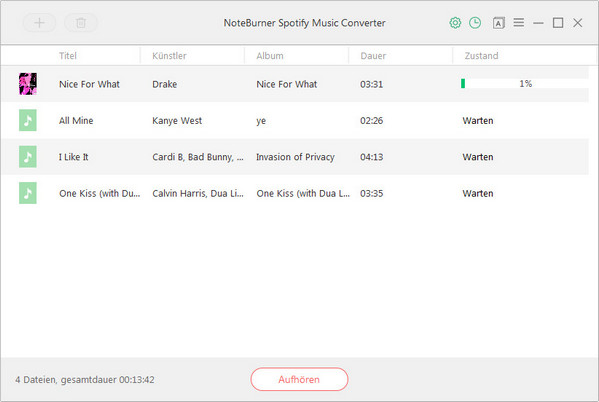Click artist name Kanye West

(177, 120)
